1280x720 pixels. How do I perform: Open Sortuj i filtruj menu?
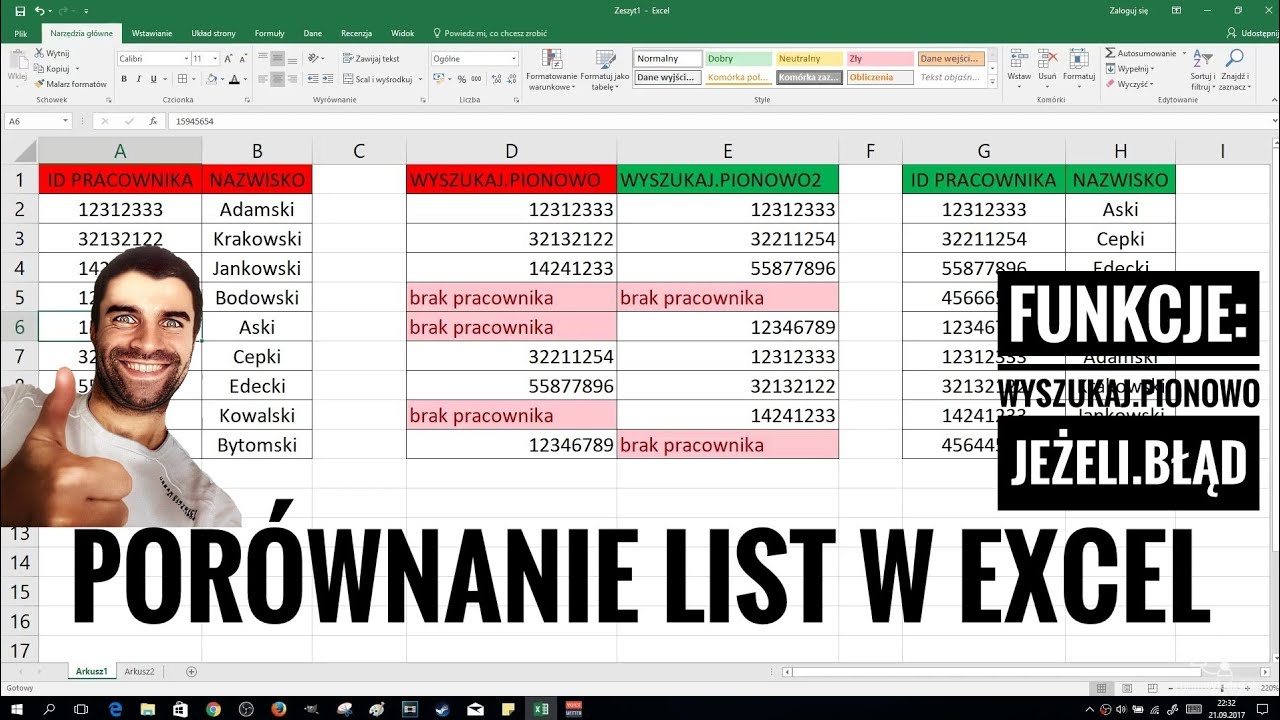pyautogui.click(x=1203, y=69)
